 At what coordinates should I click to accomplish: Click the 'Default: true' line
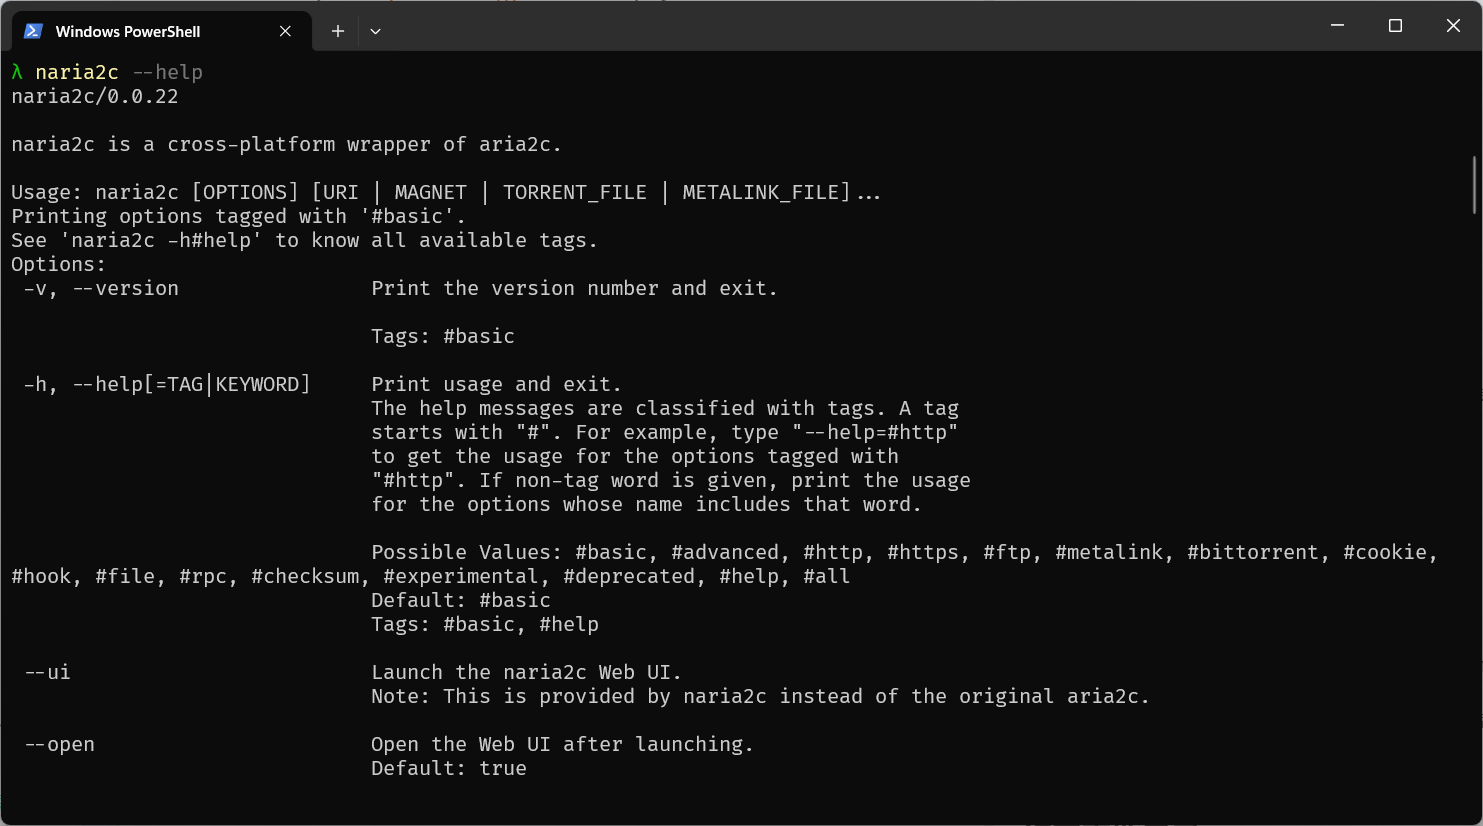click(449, 768)
